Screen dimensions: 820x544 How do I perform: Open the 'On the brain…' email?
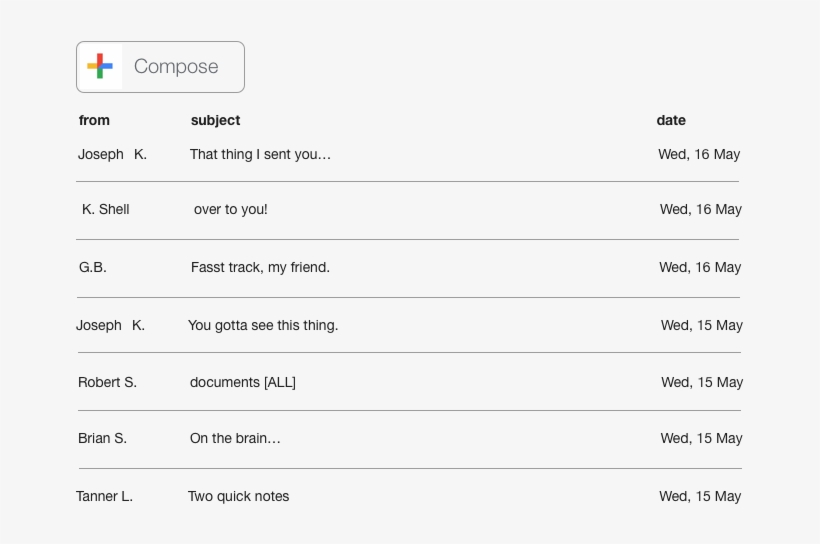click(235, 438)
